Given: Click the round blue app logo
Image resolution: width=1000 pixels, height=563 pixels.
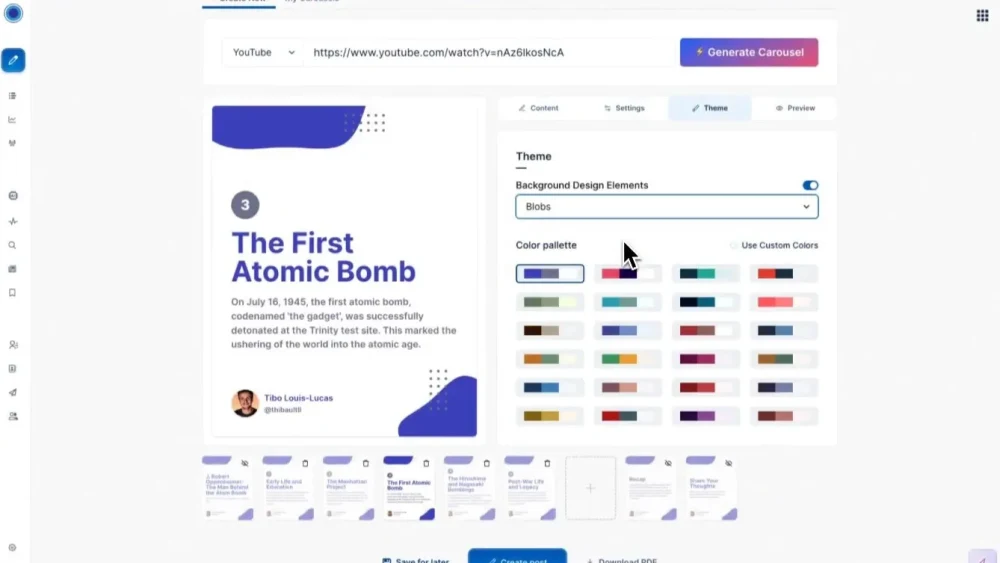Looking at the screenshot, I should point(13,13).
